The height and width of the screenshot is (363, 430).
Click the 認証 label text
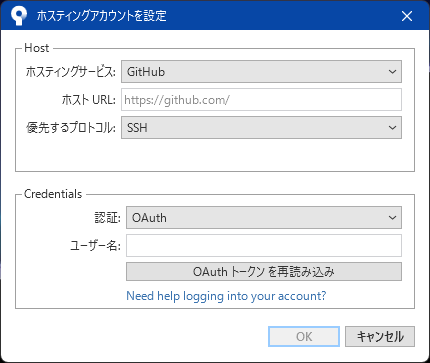(107, 218)
